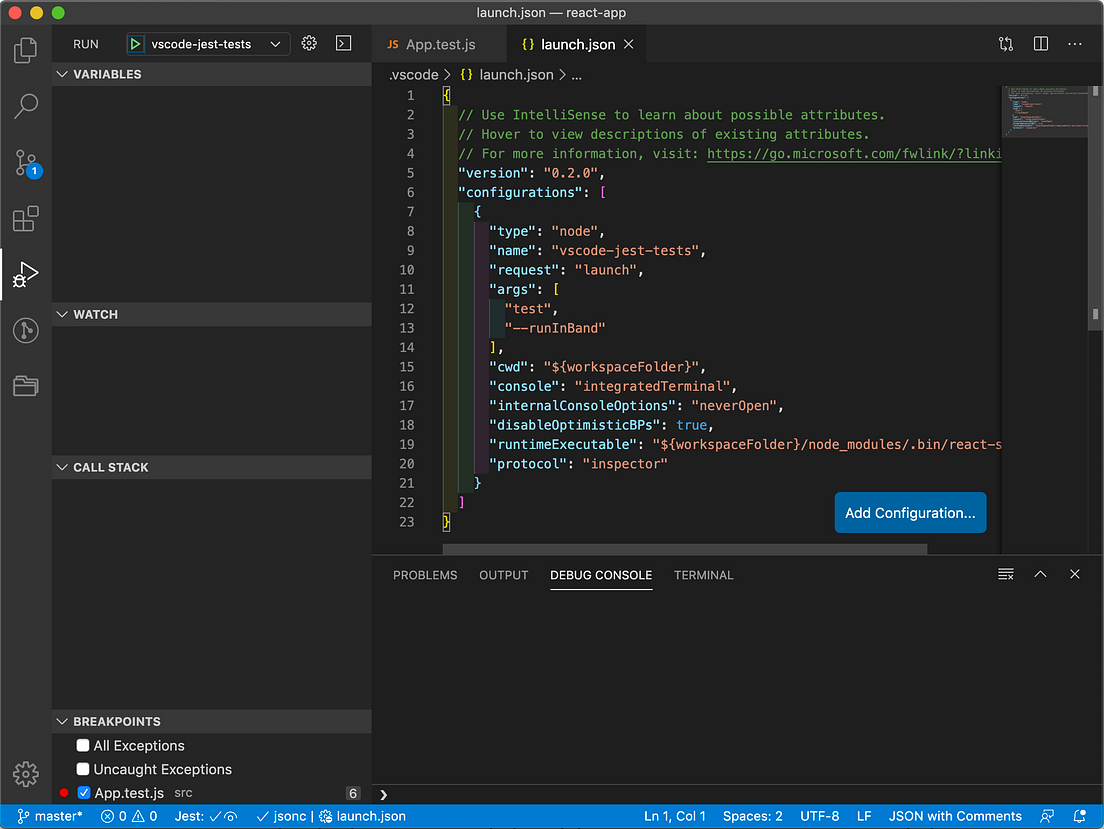Enable the All Exceptions breakpoint
This screenshot has height=829, width=1104.
(x=82, y=745)
